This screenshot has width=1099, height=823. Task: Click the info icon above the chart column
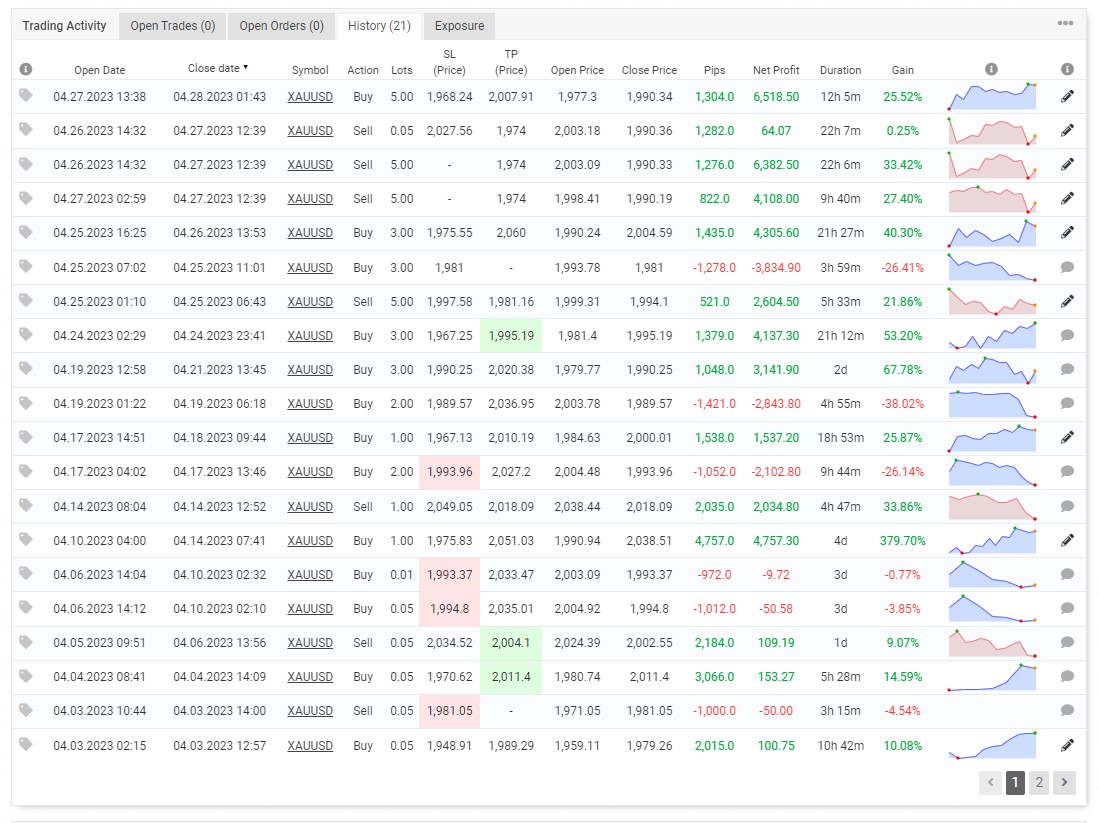pos(991,69)
